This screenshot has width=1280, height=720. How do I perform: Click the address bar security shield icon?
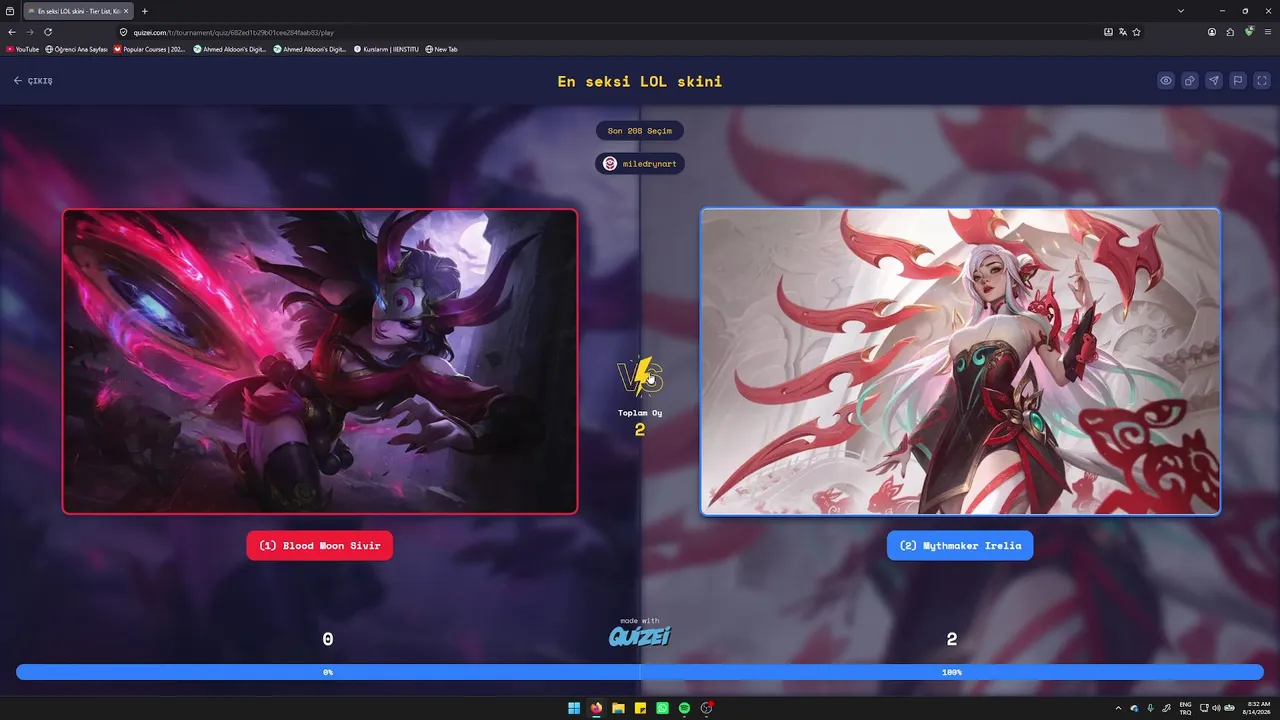[125, 32]
